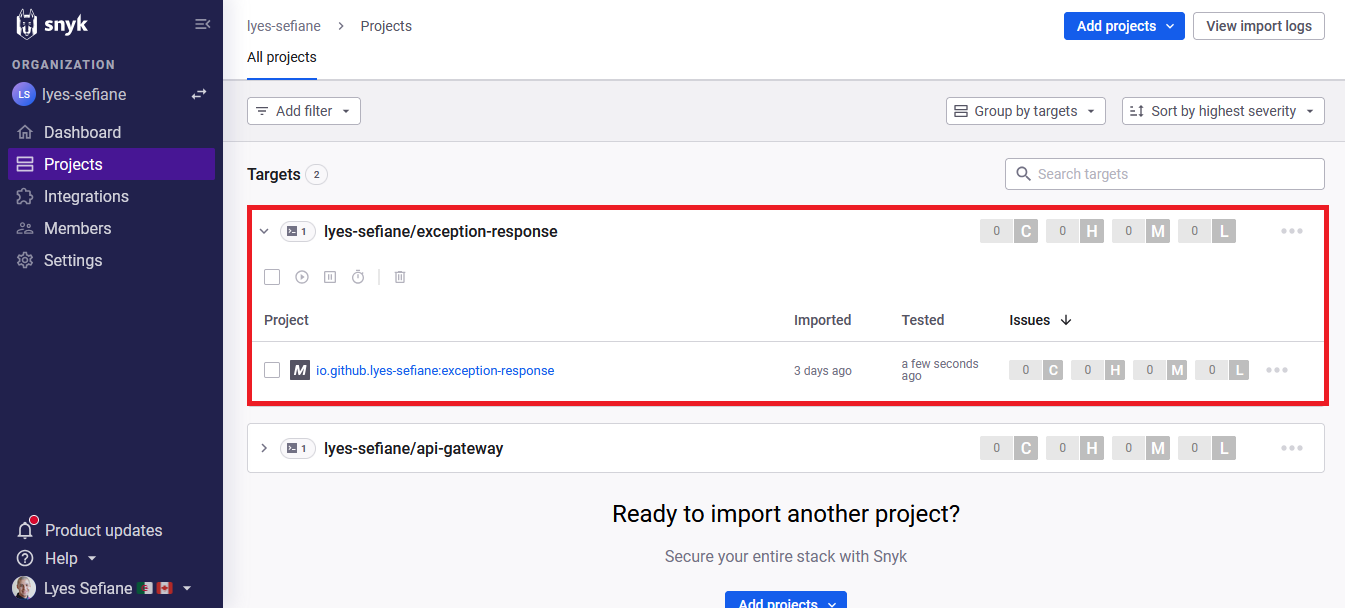Open Settings in the sidebar
Viewport: 1345px width, 608px height.
tap(111, 260)
